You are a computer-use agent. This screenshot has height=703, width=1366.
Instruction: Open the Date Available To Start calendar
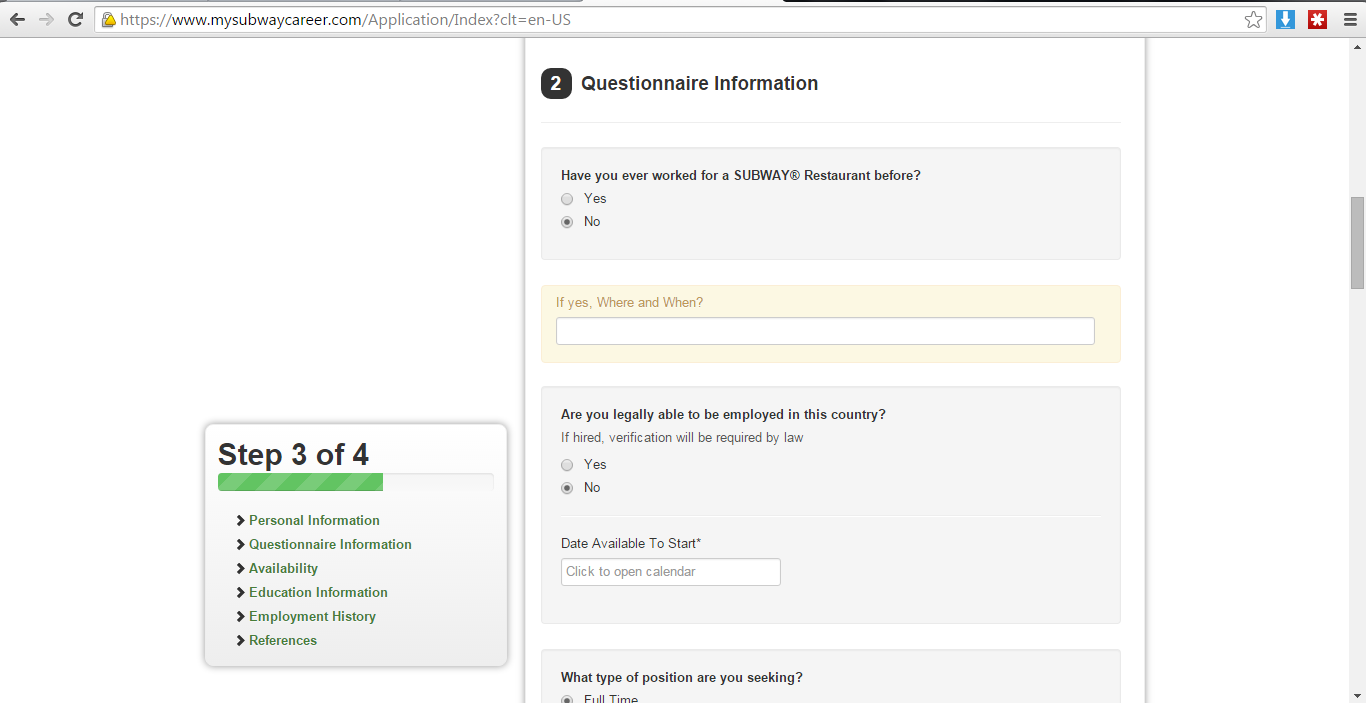(670, 571)
